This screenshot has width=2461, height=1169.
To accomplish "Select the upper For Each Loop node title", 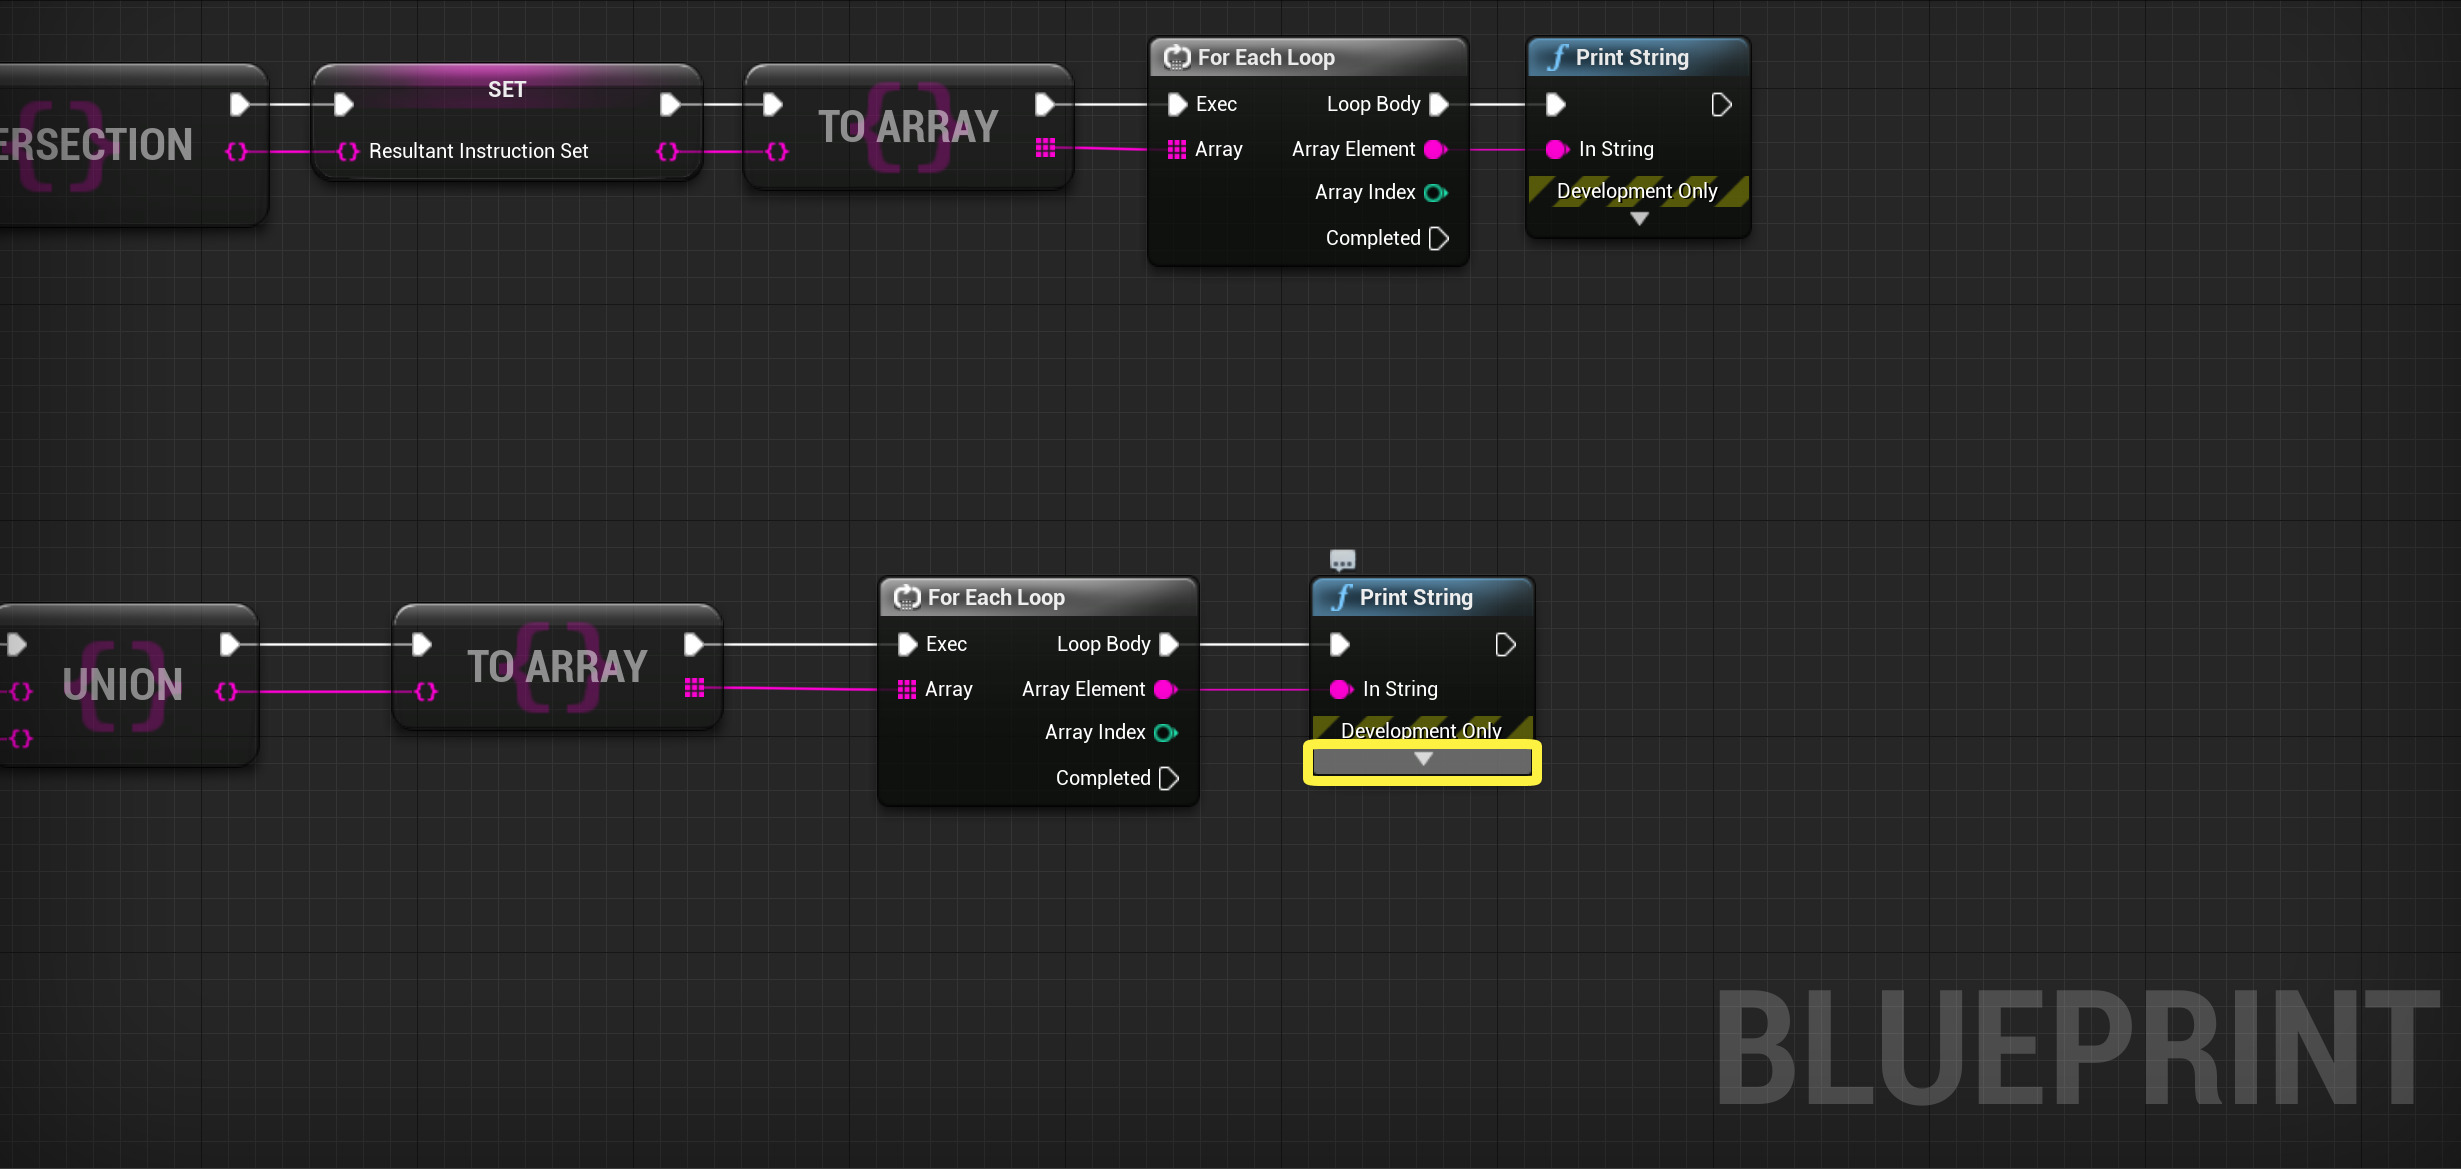I will (1265, 58).
